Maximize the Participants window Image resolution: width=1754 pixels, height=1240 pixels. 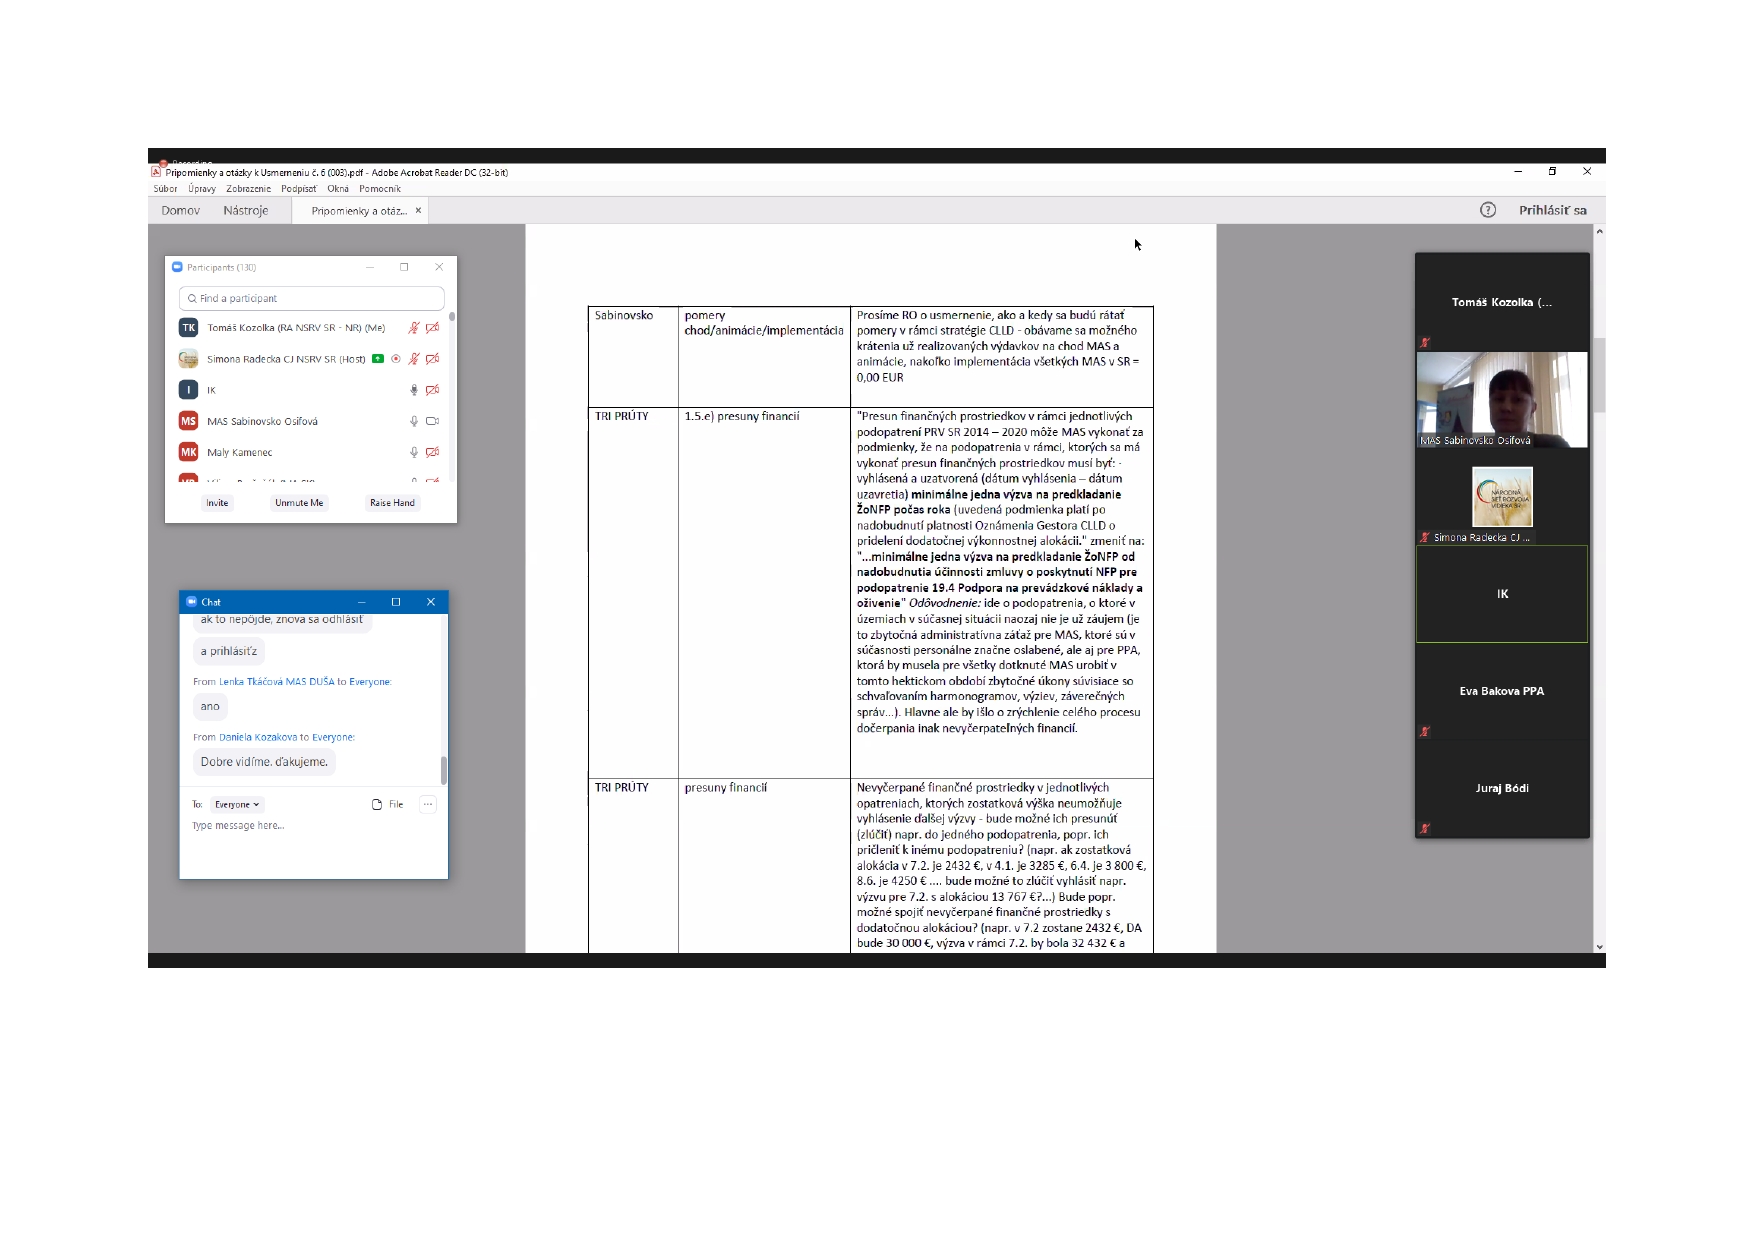pyautogui.click(x=404, y=267)
